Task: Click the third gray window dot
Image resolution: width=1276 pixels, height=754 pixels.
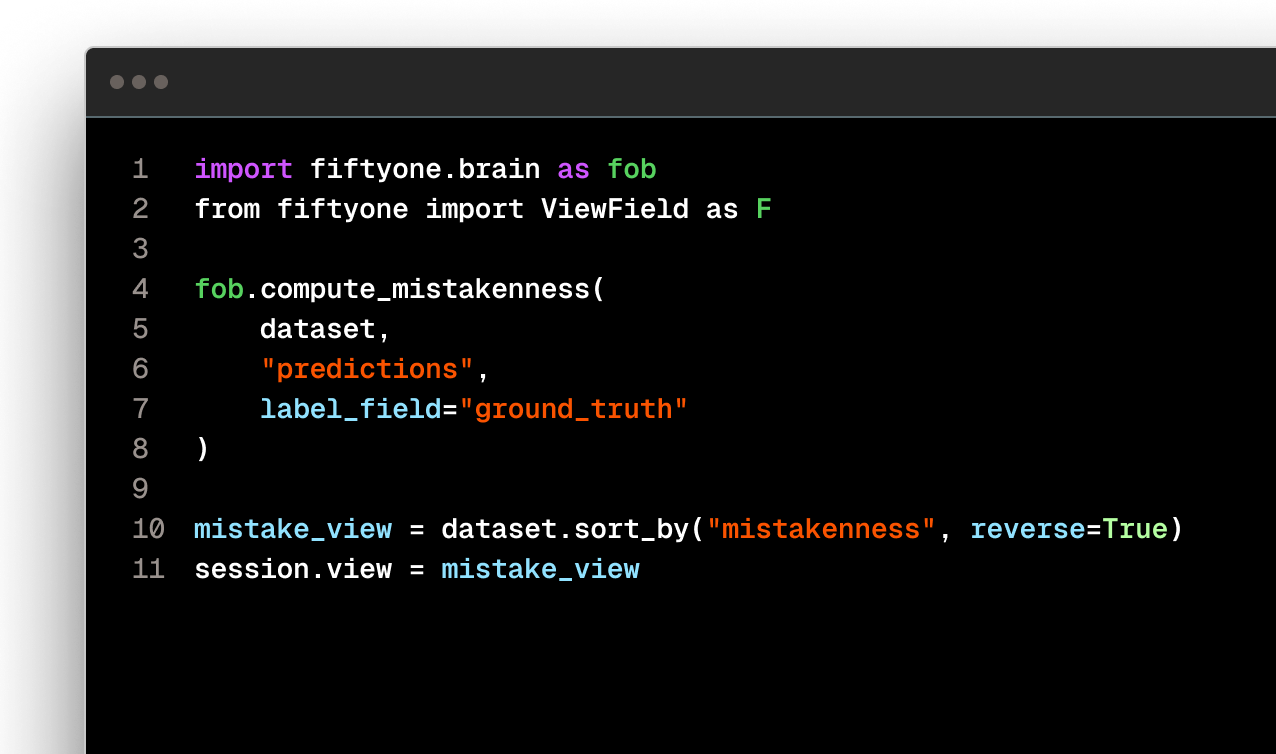Action: coord(161,82)
